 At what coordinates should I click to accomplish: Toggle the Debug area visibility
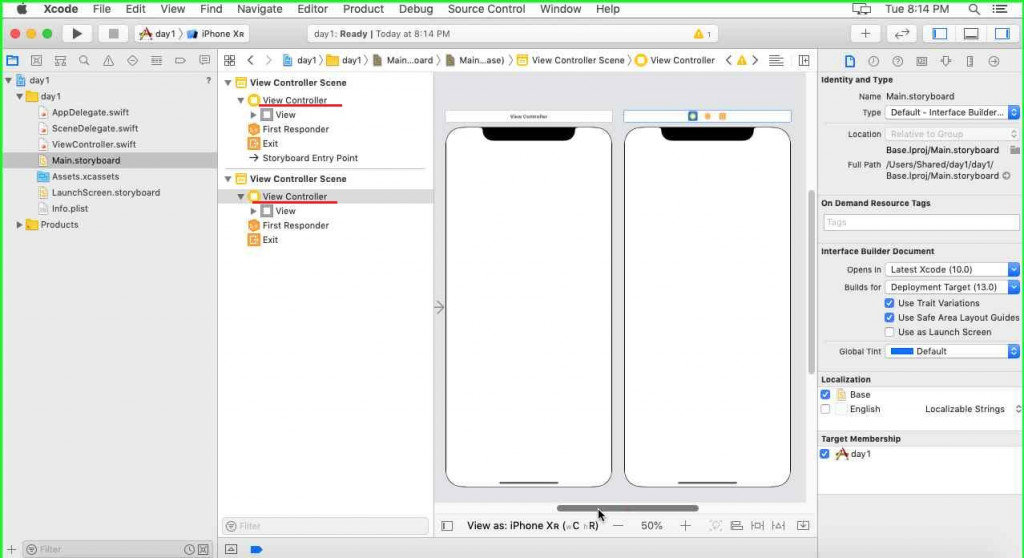(971, 33)
